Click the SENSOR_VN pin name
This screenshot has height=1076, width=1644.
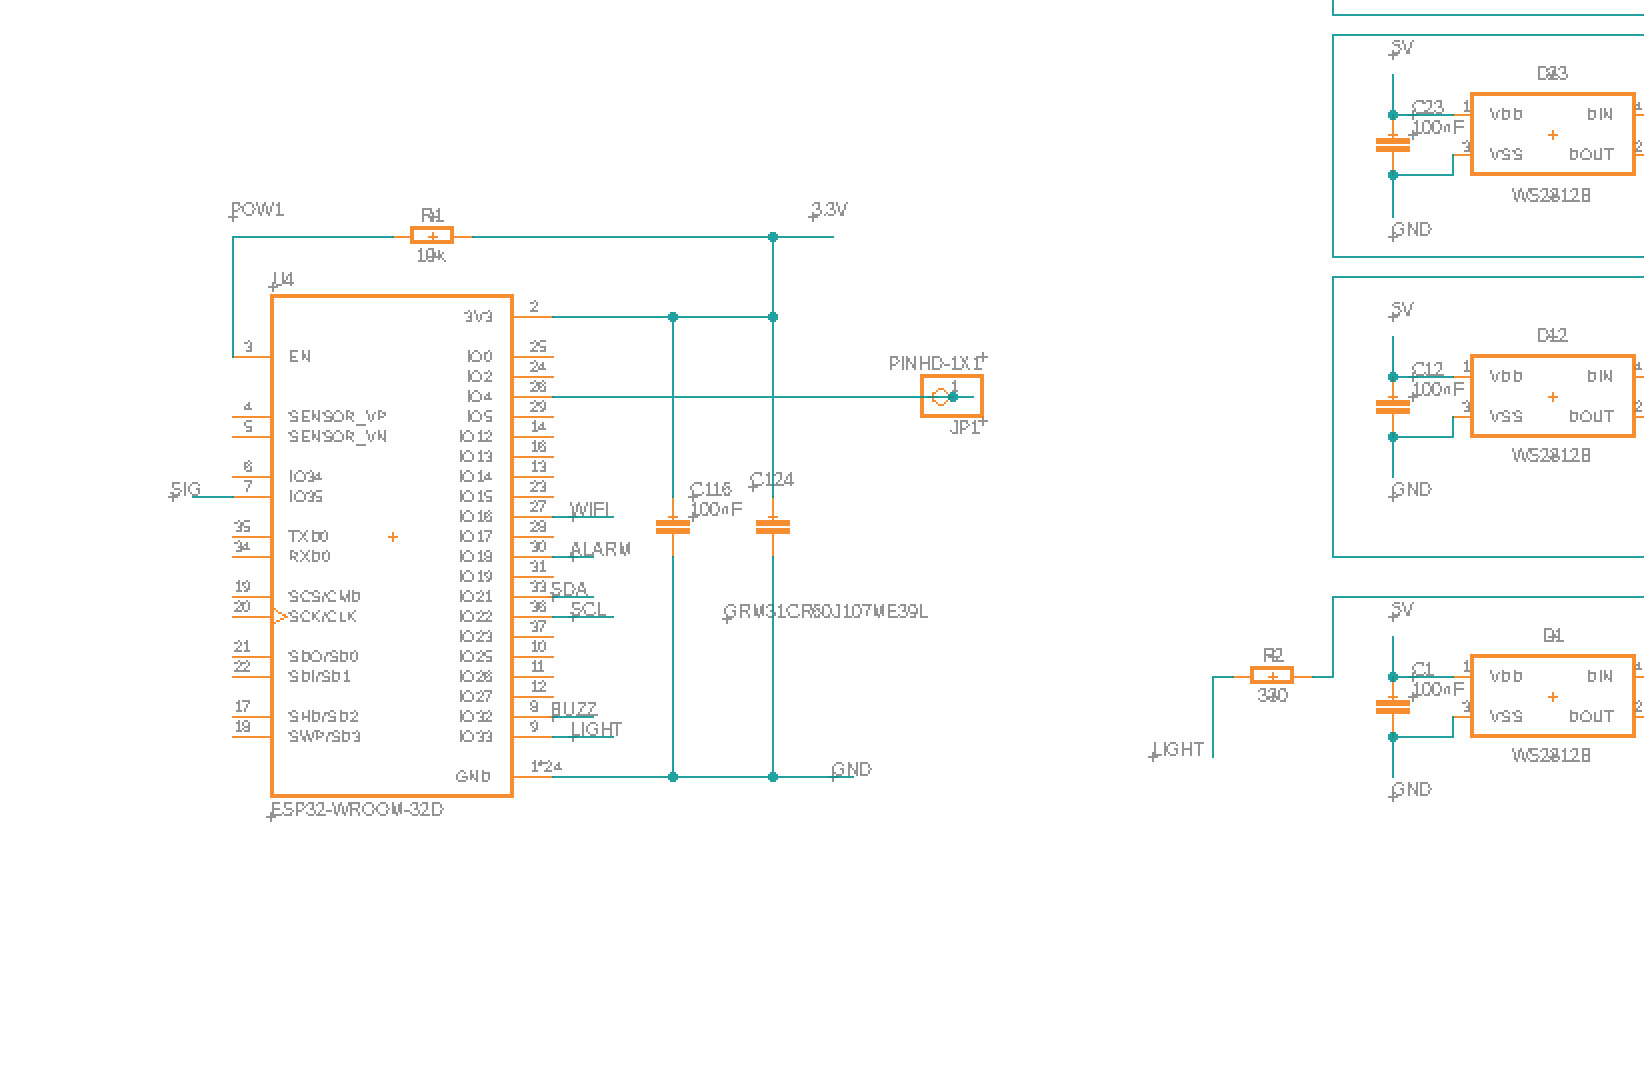point(337,437)
